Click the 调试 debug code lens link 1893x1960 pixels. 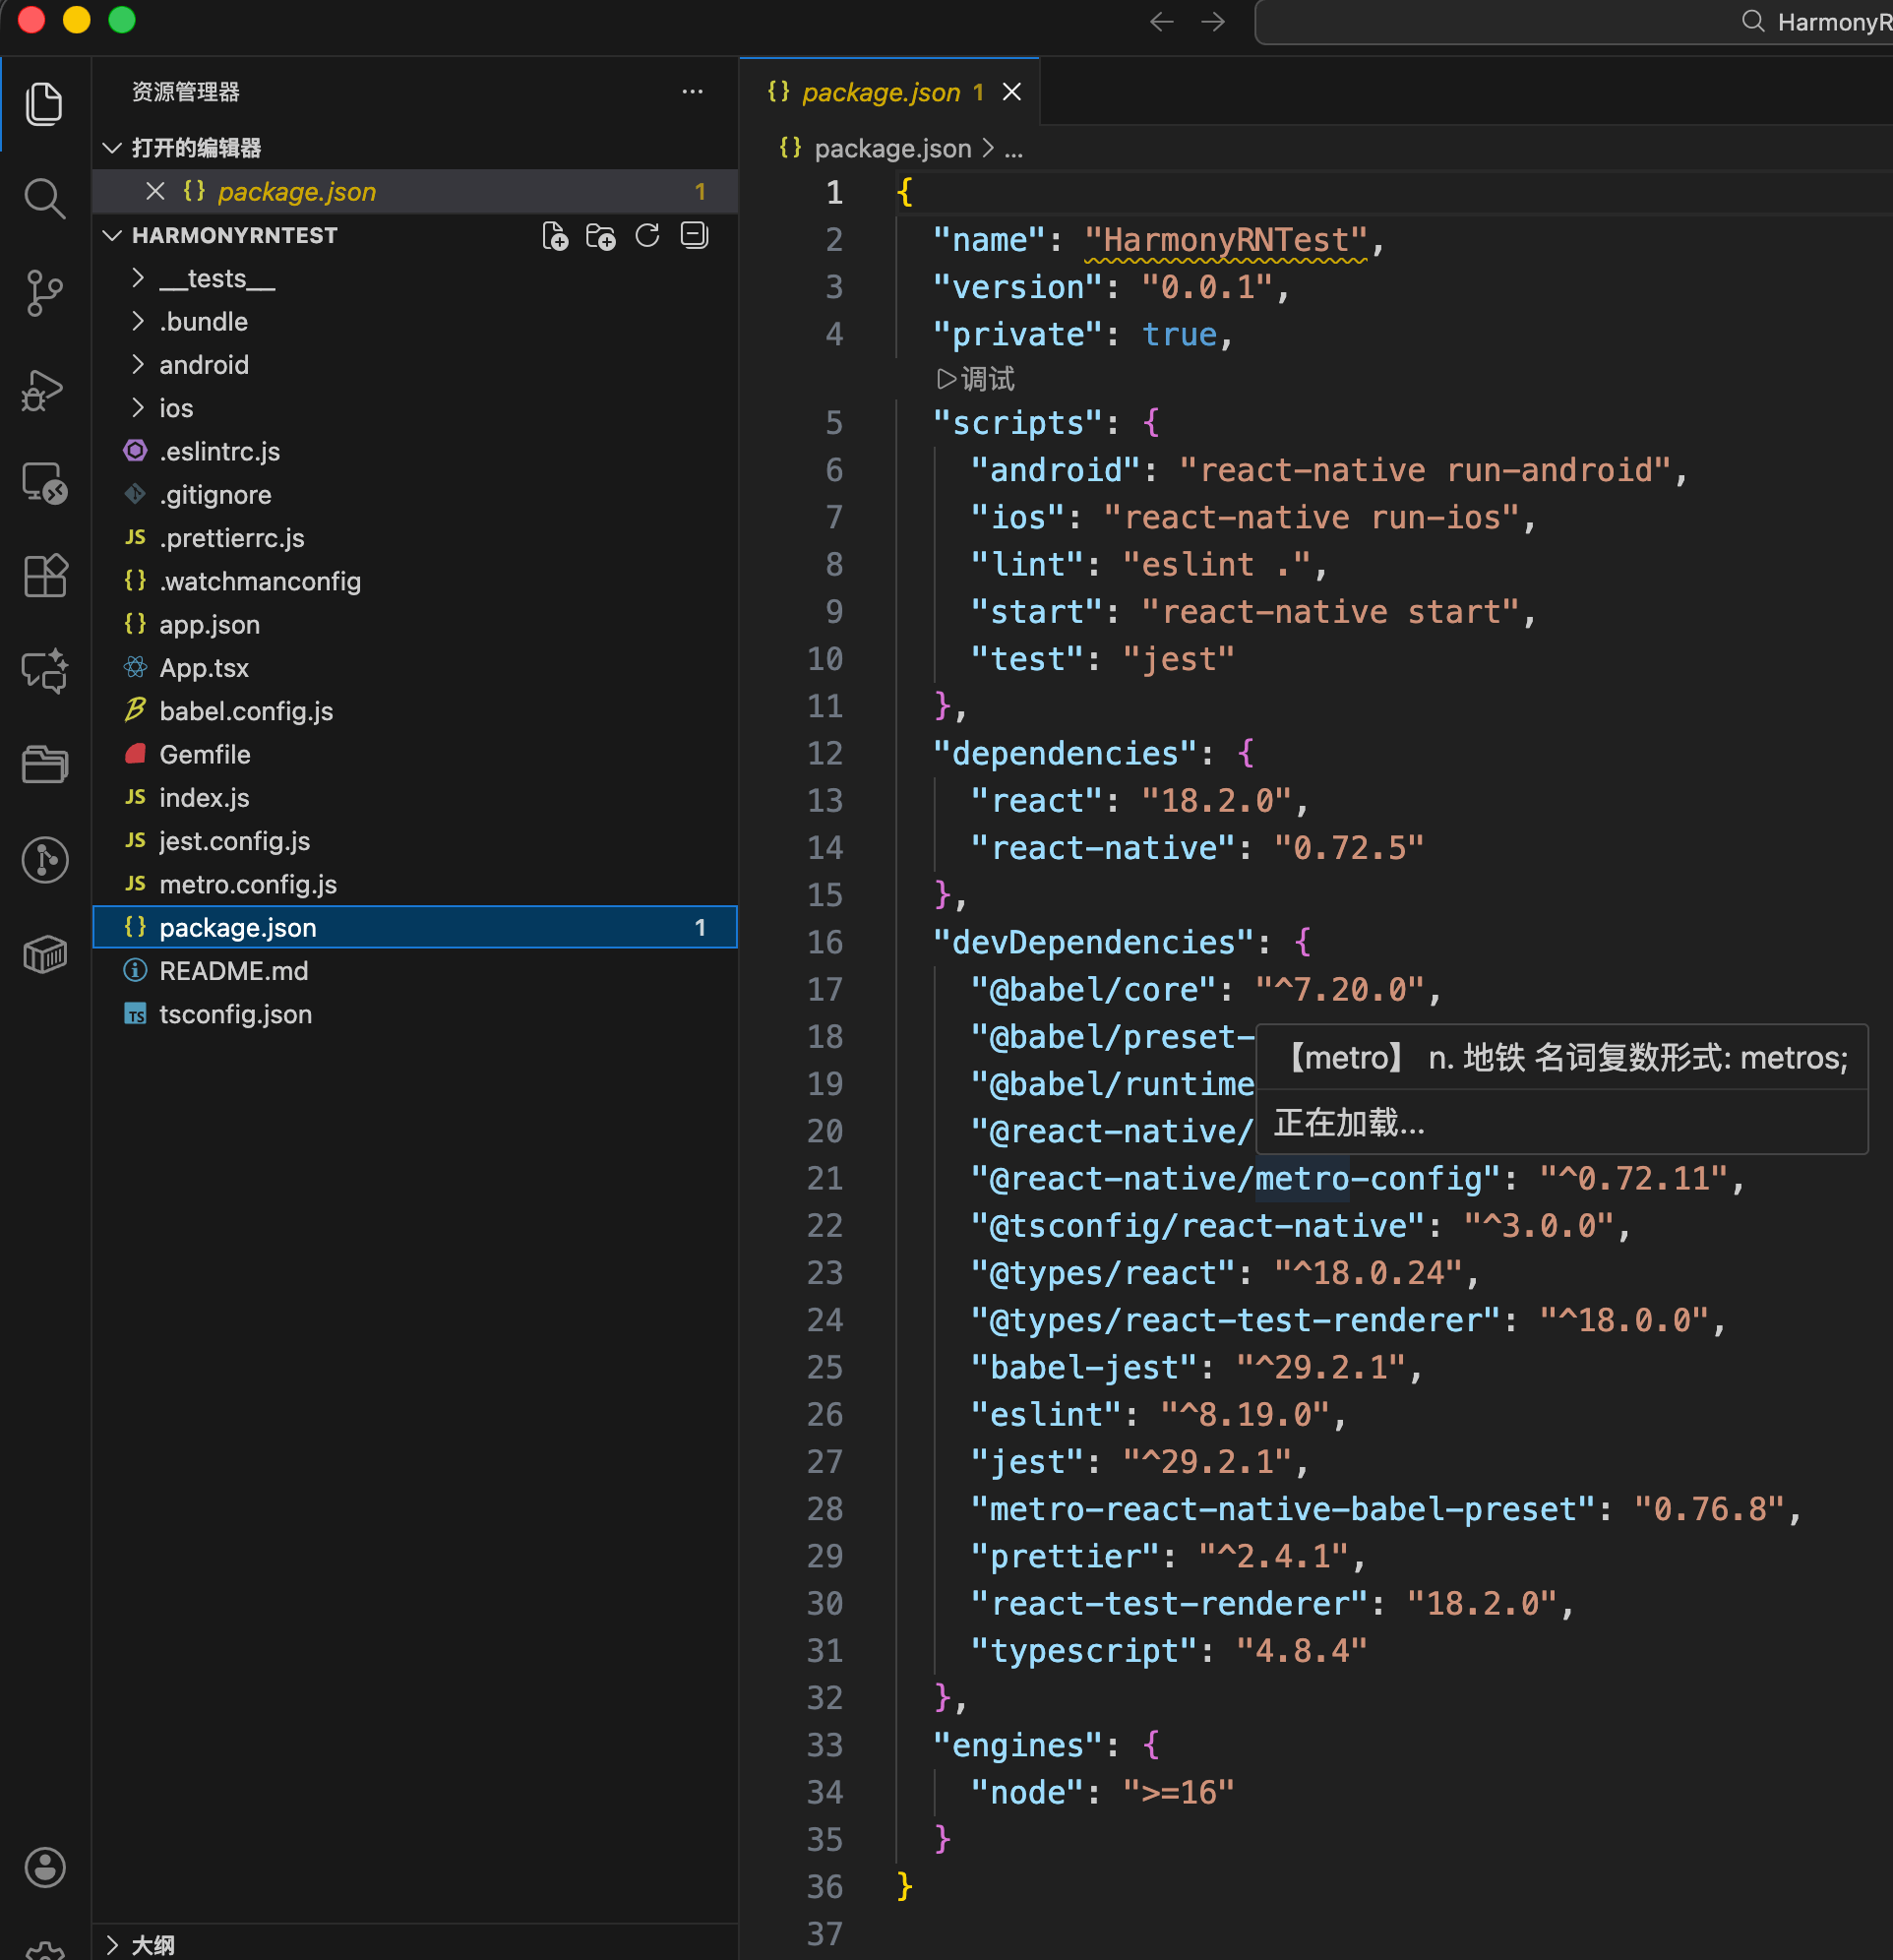[x=977, y=379]
